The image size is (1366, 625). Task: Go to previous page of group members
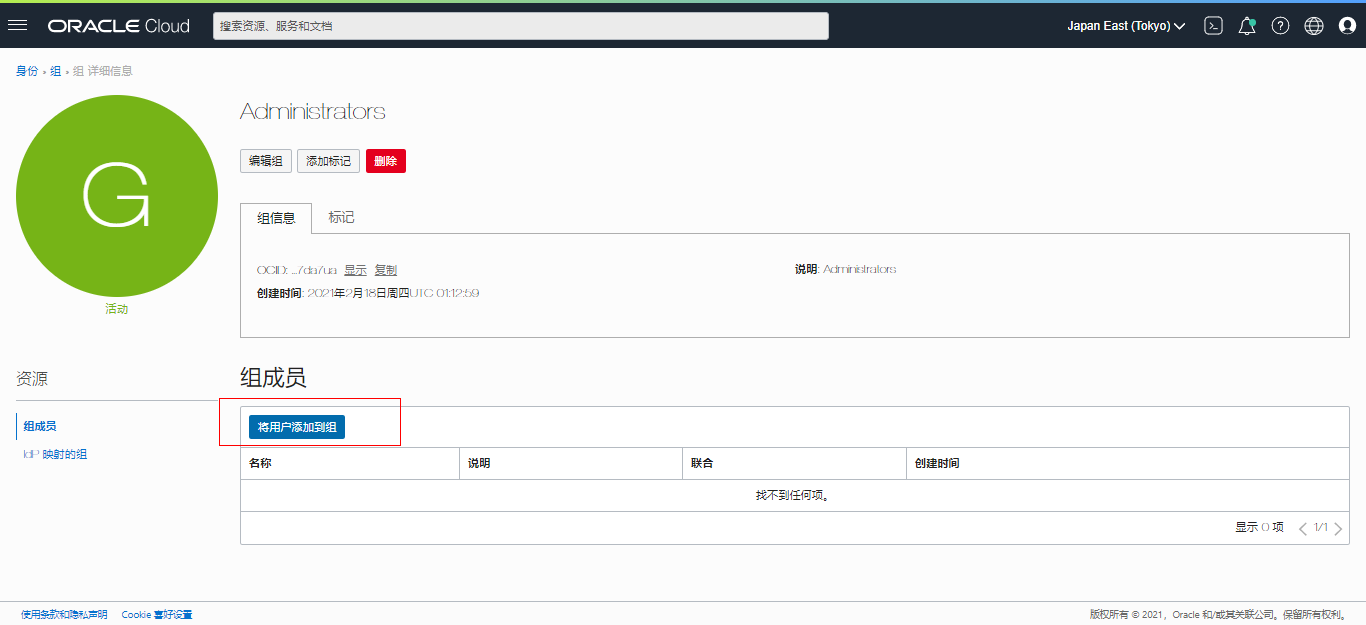tap(1302, 528)
